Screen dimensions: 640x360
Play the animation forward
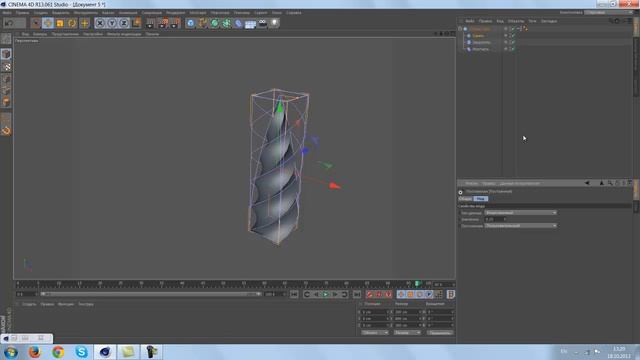pos(325,294)
